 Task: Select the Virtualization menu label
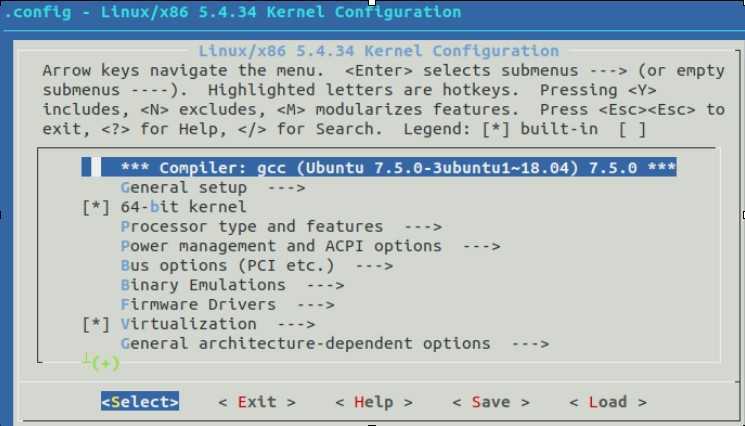[x=189, y=324]
